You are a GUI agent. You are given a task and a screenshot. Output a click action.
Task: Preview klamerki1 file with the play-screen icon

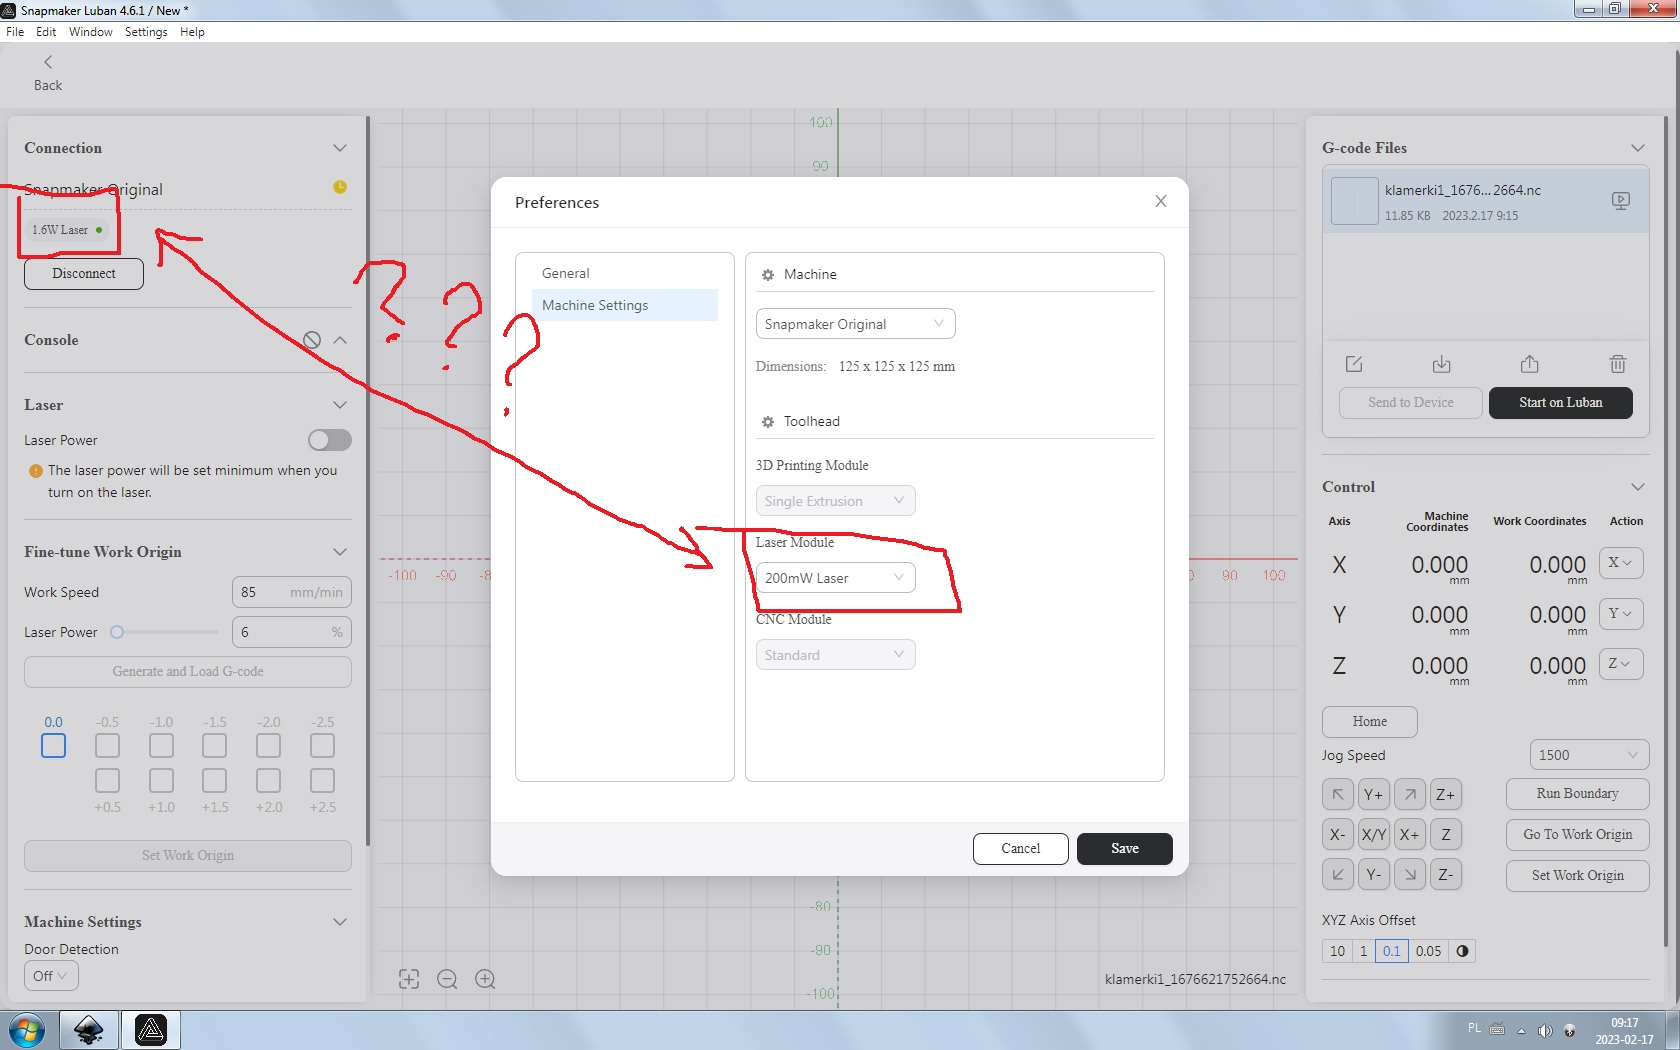coord(1621,200)
